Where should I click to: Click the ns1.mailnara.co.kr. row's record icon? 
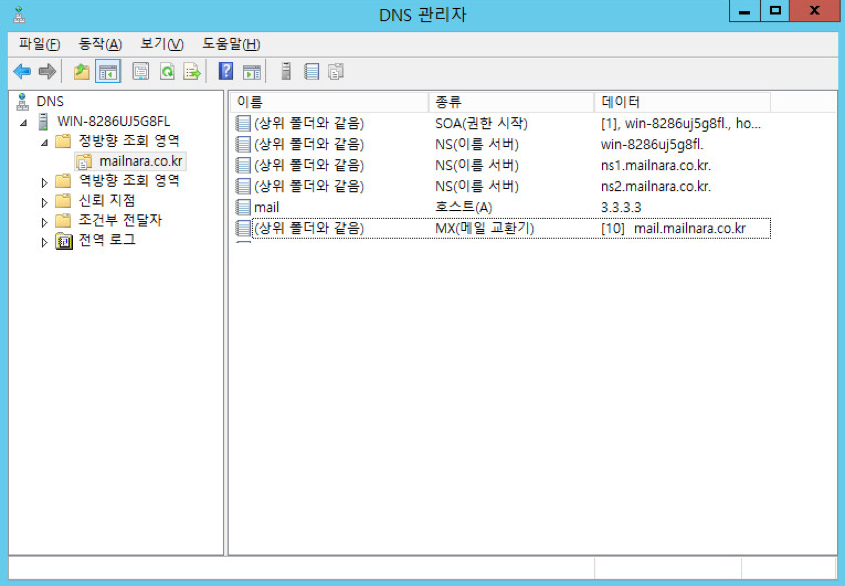[x=243, y=166]
